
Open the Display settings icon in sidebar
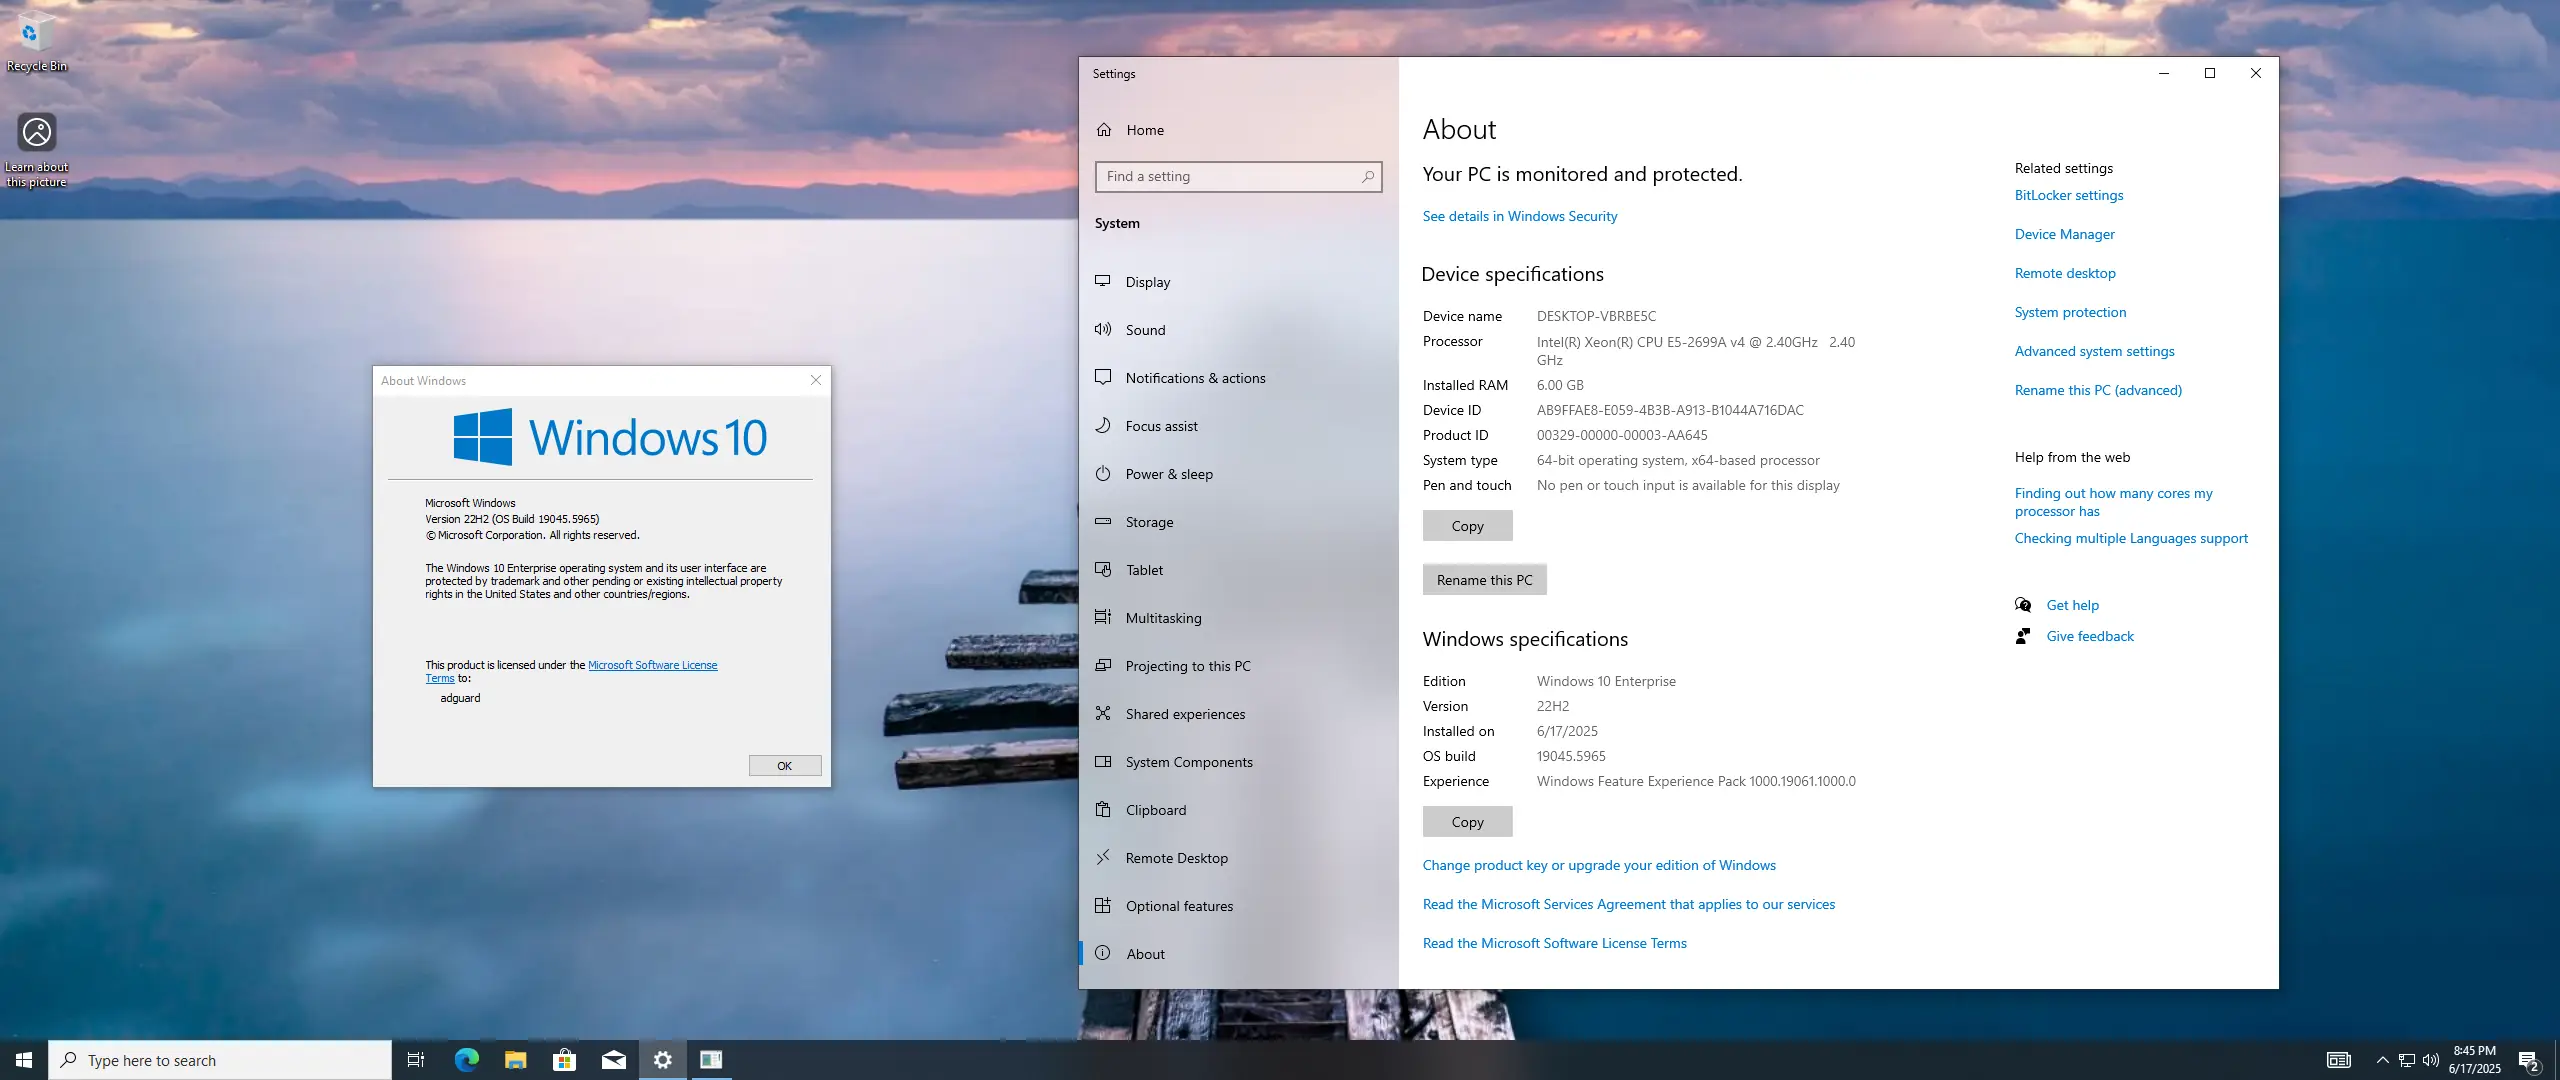coord(1103,281)
